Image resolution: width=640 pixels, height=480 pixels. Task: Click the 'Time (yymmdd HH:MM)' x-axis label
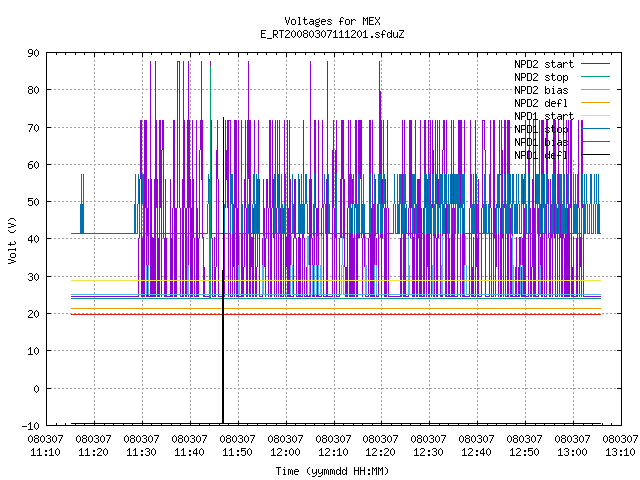coord(332,471)
